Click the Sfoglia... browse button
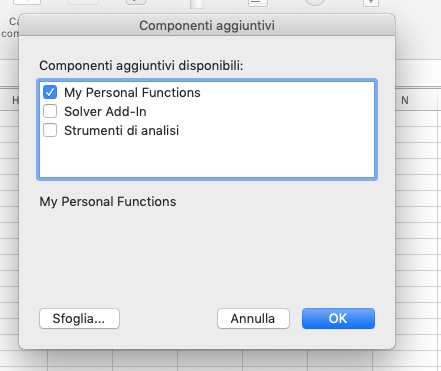The width and height of the screenshot is (441, 371). pyautogui.click(x=79, y=319)
